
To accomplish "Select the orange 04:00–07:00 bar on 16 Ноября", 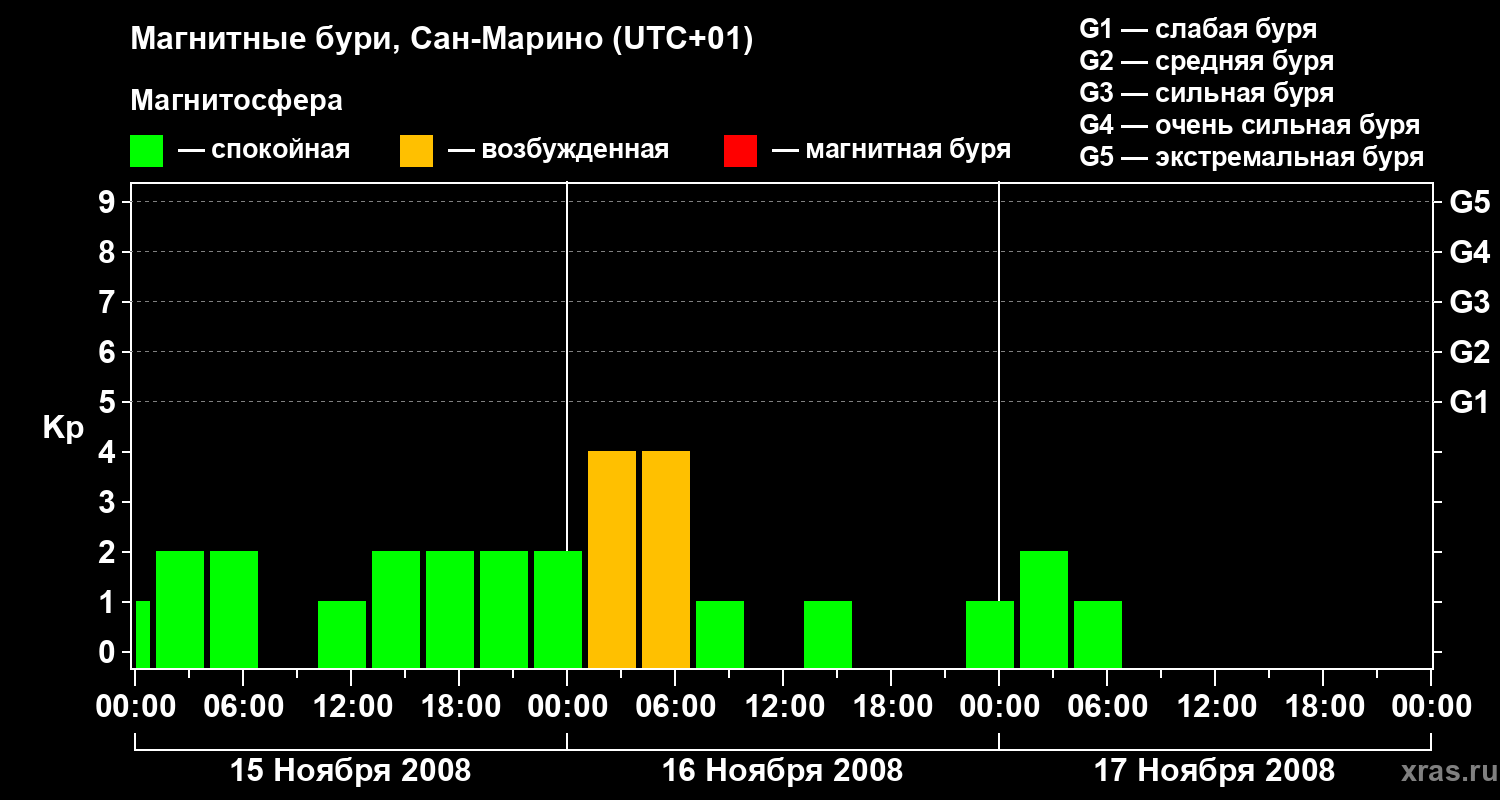I will tap(666, 559).
